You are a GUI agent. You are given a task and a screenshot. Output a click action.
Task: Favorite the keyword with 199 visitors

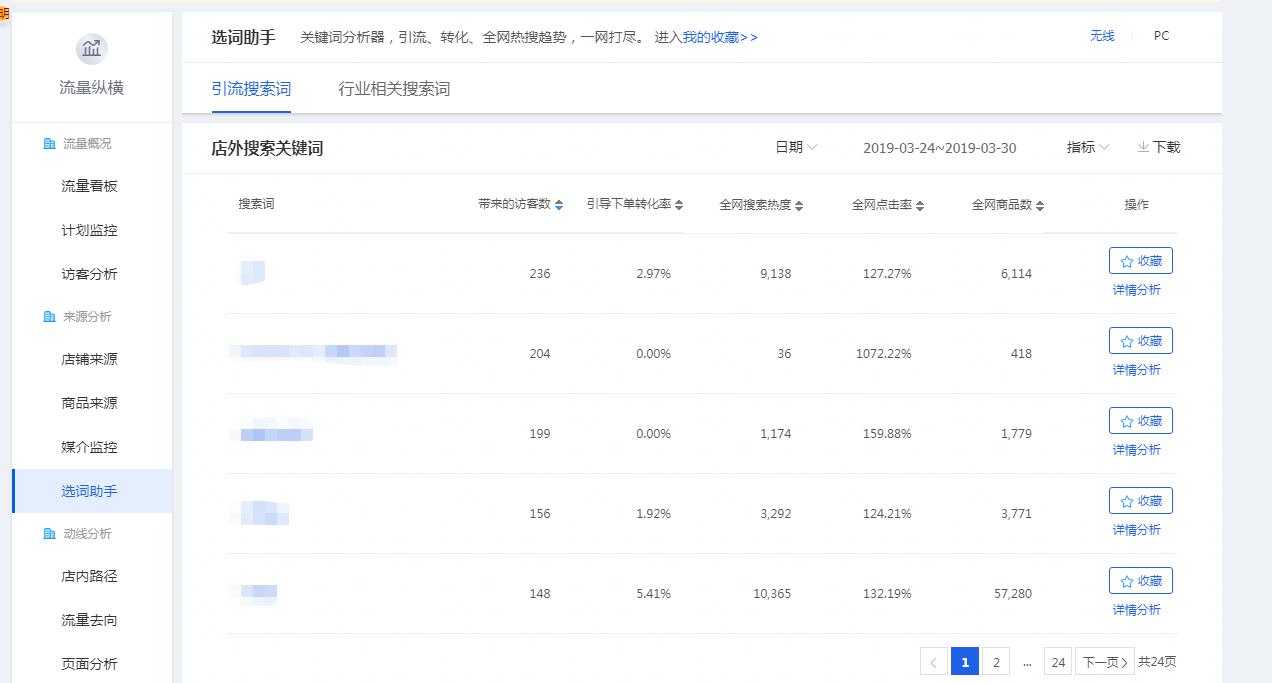(x=1140, y=421)
